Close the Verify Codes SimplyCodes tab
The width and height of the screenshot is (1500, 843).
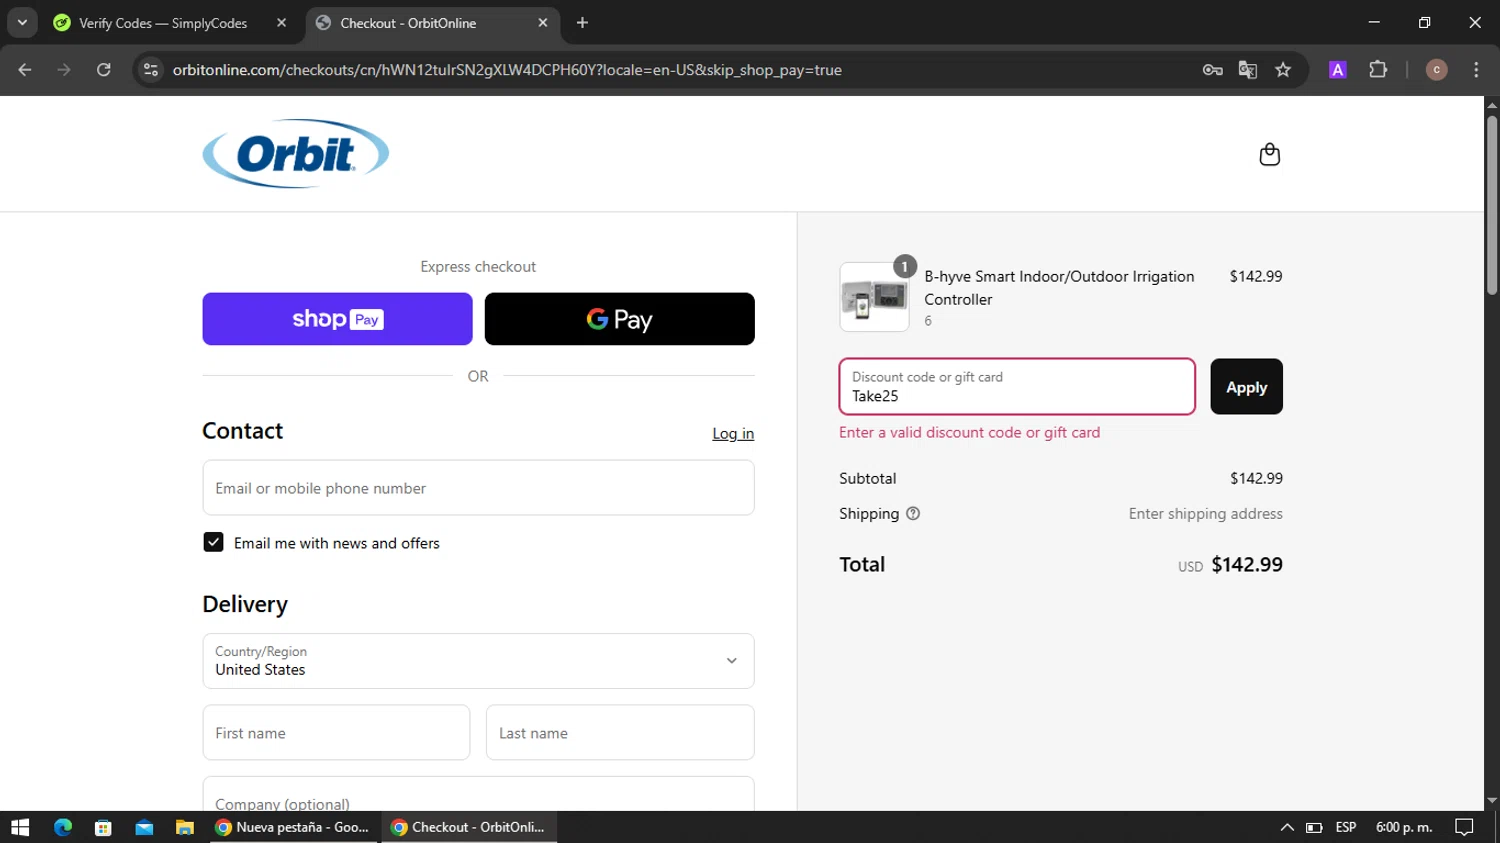point(282,23)
